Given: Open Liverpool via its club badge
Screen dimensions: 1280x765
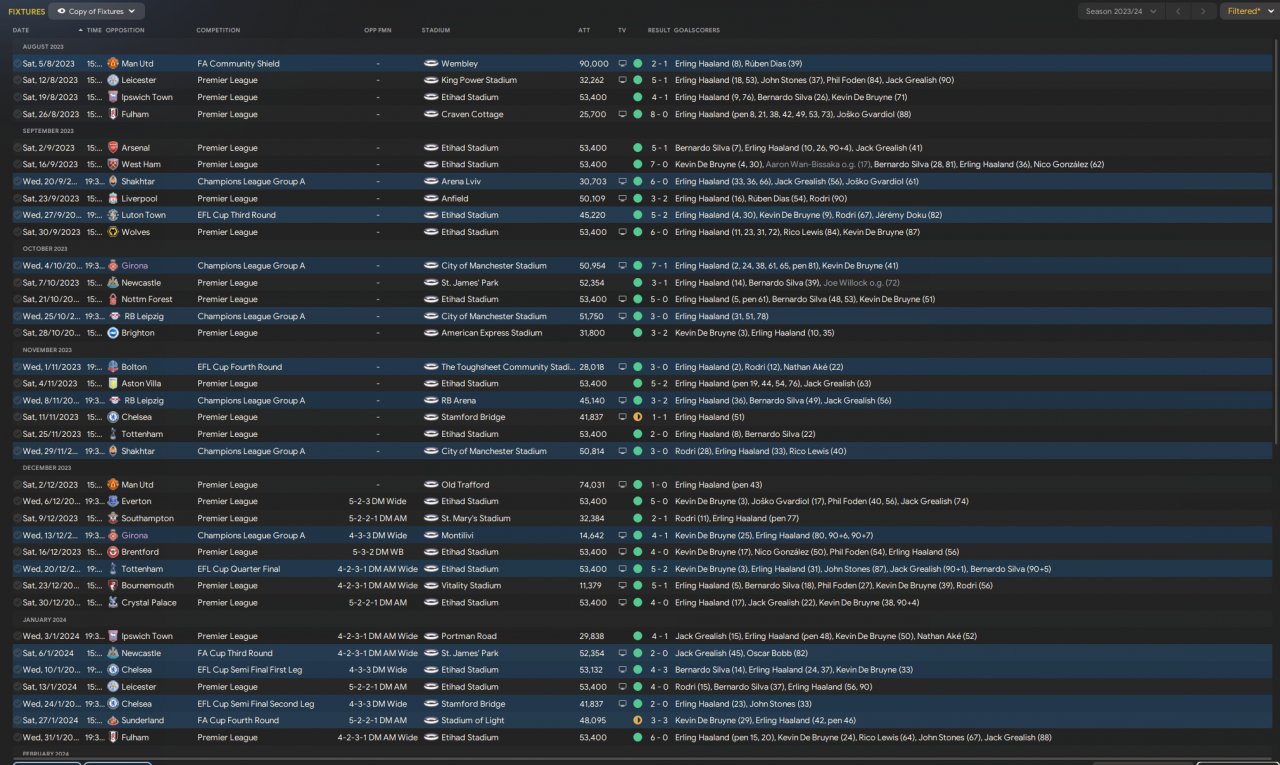Looking at the screenshot, I should tap(113, 198).
